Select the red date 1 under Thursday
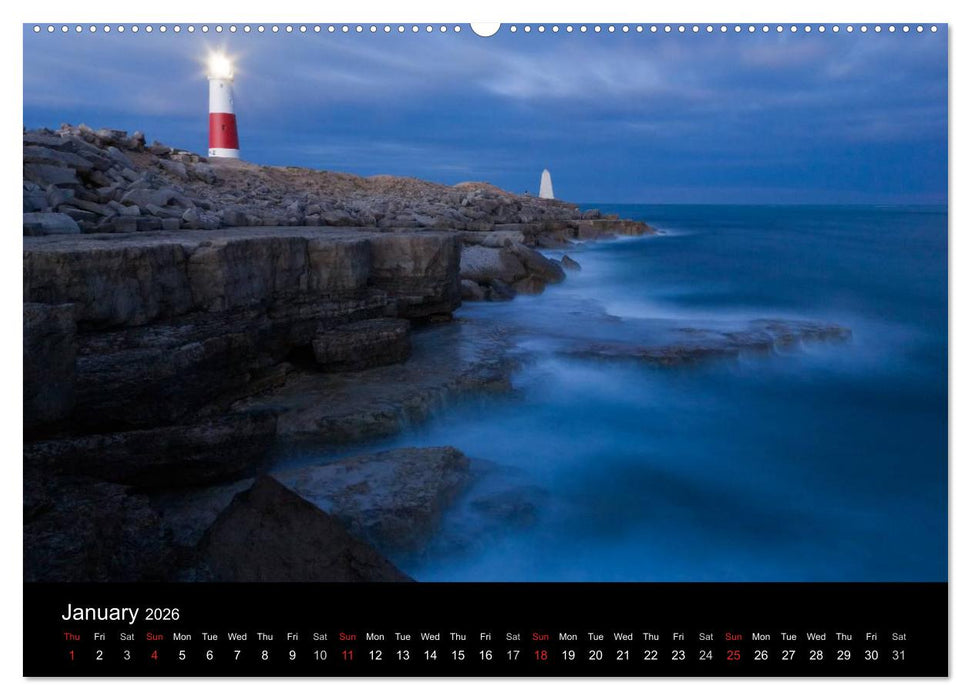This screenshot has width=971, height=700. [x=70, y=654]
